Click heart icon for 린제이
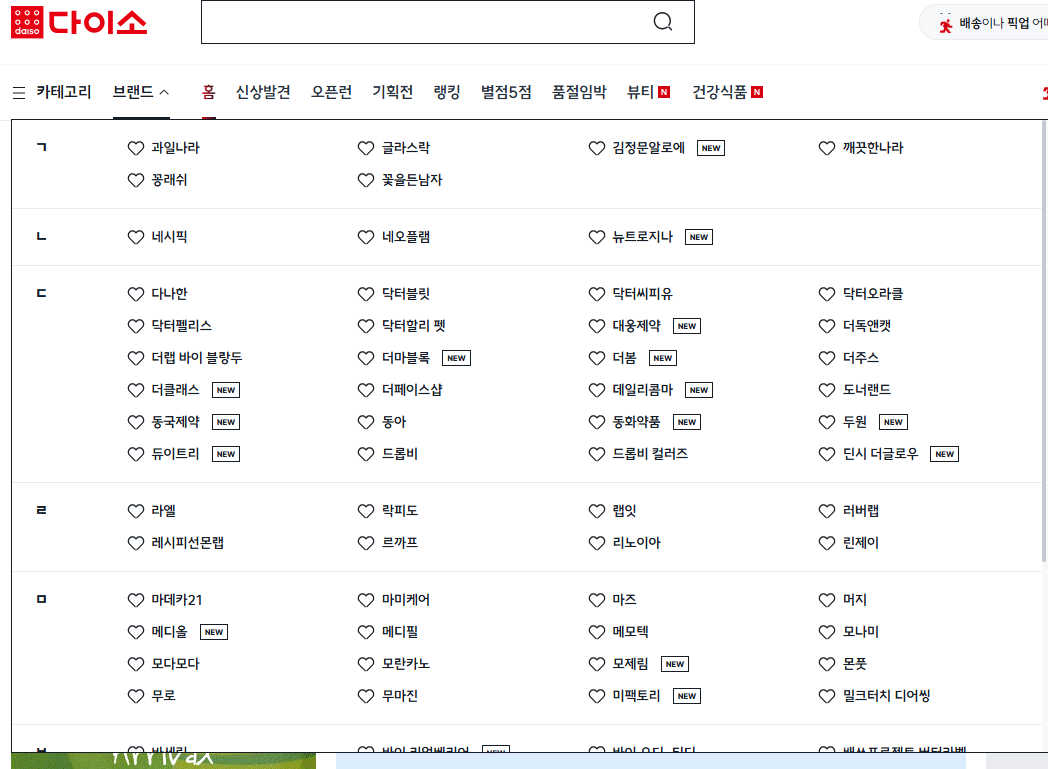 (827, 543)
